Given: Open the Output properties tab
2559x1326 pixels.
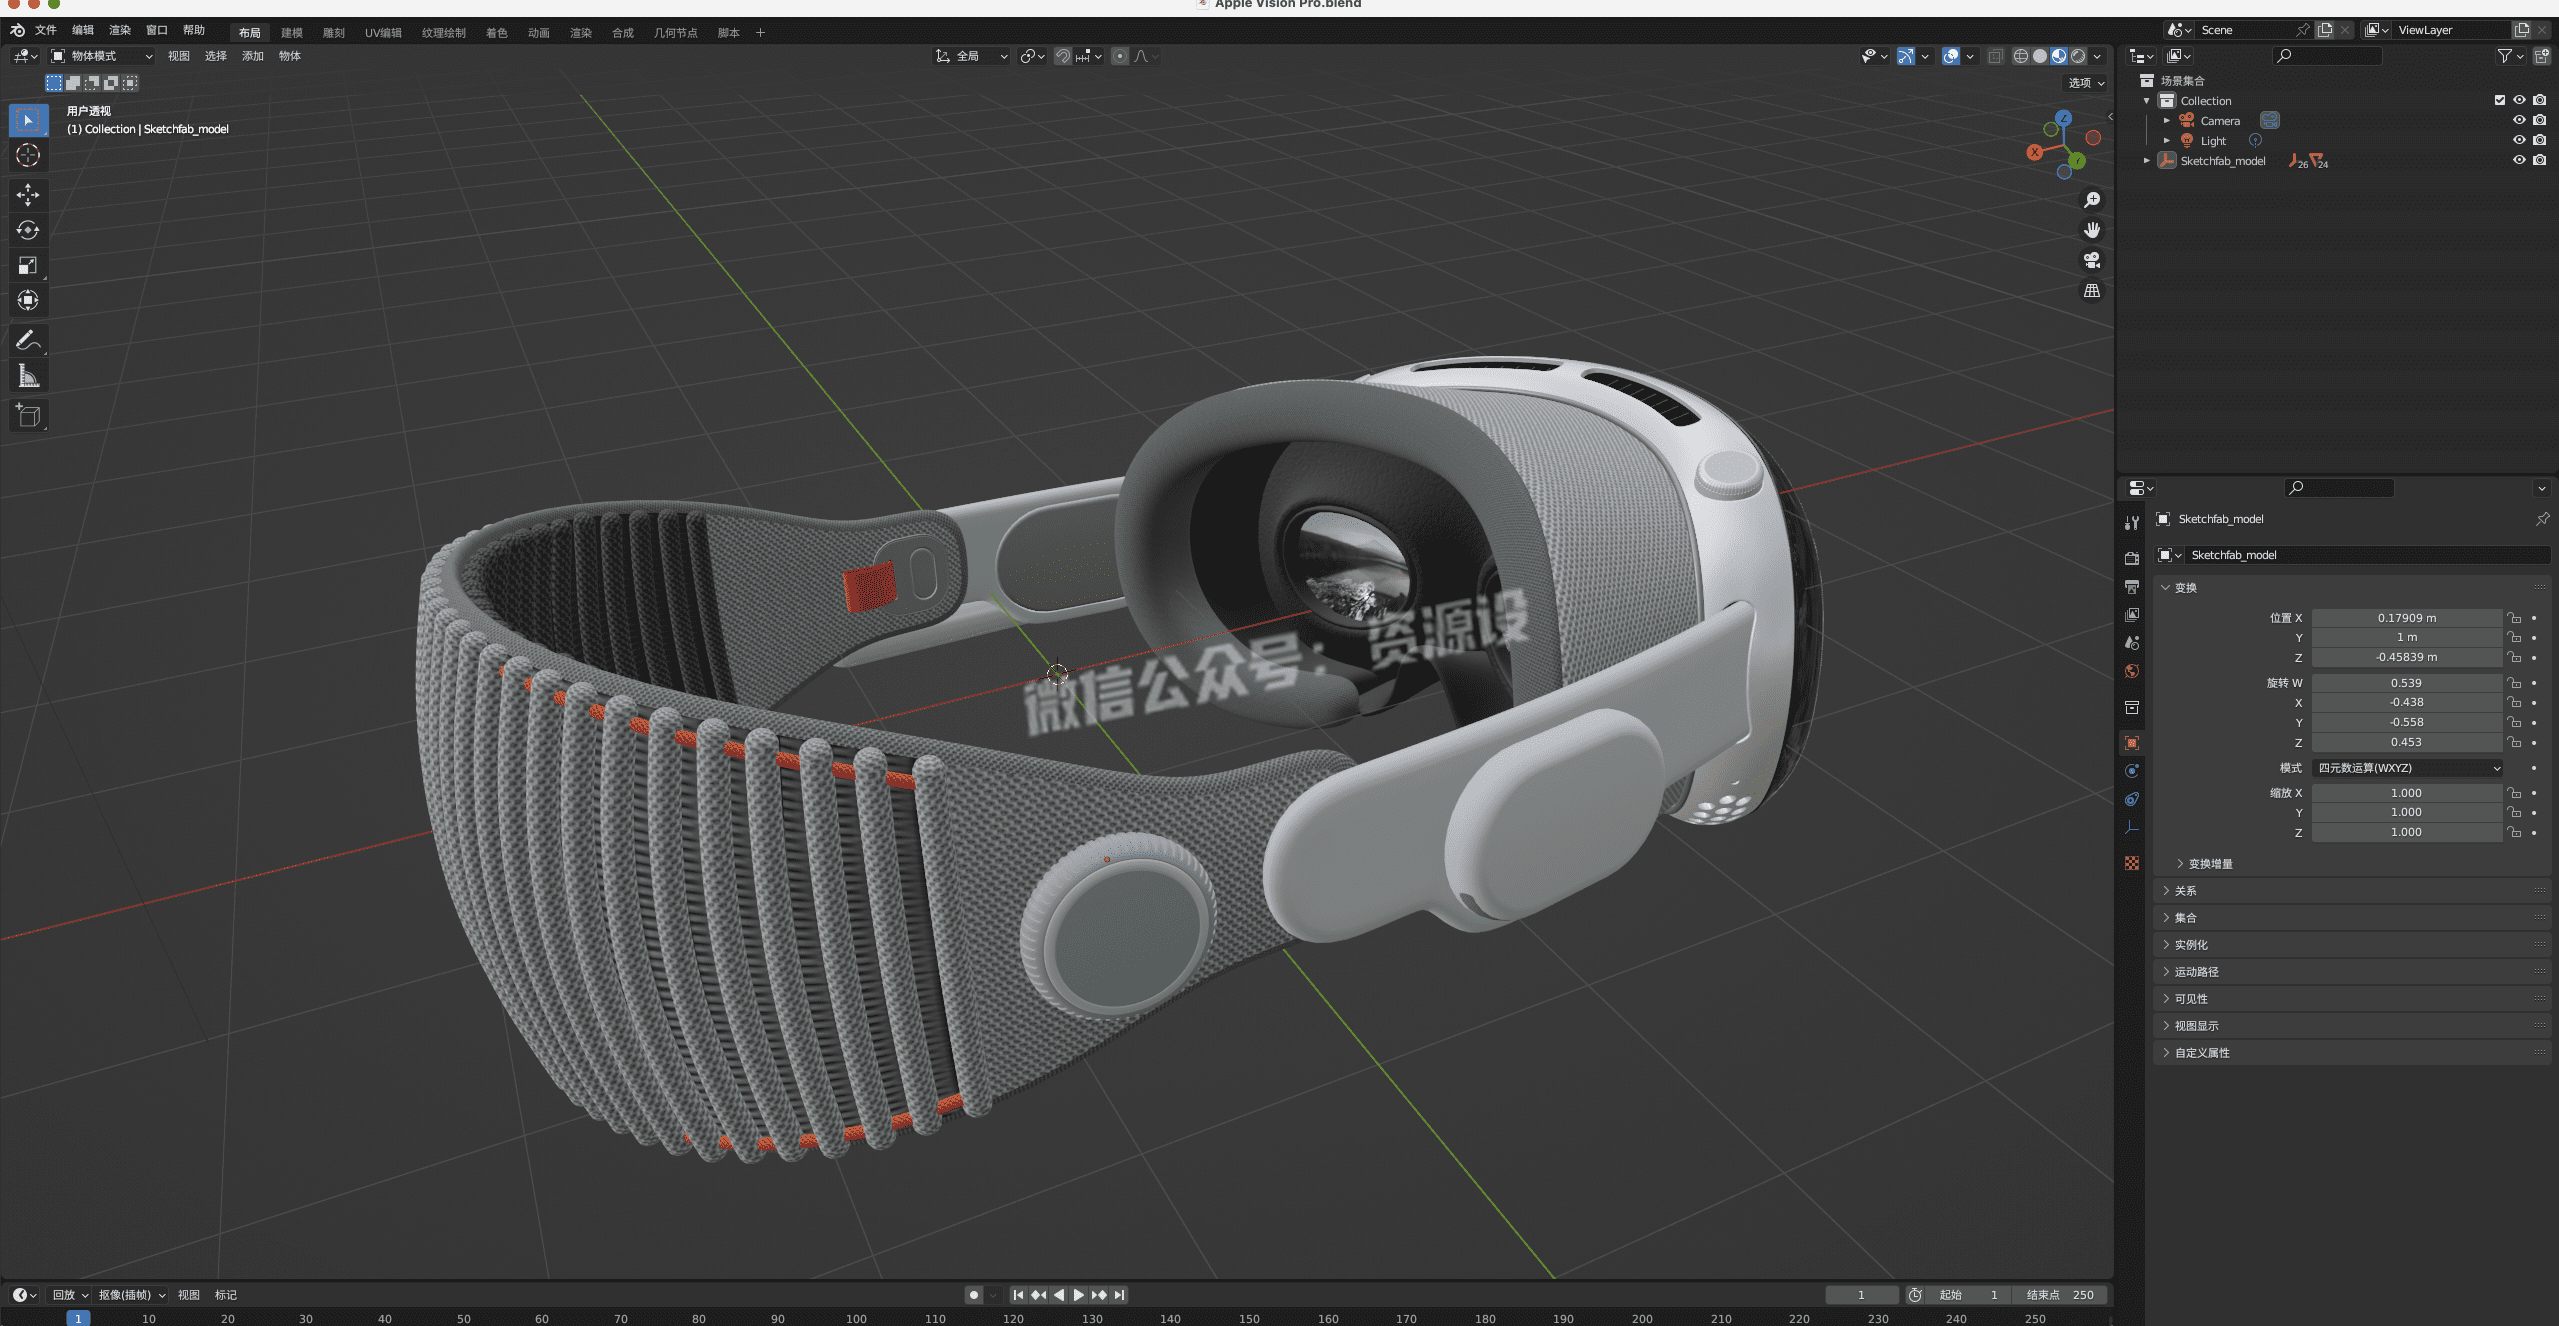Looking at the screenshot, I should tap(2132, 586).
